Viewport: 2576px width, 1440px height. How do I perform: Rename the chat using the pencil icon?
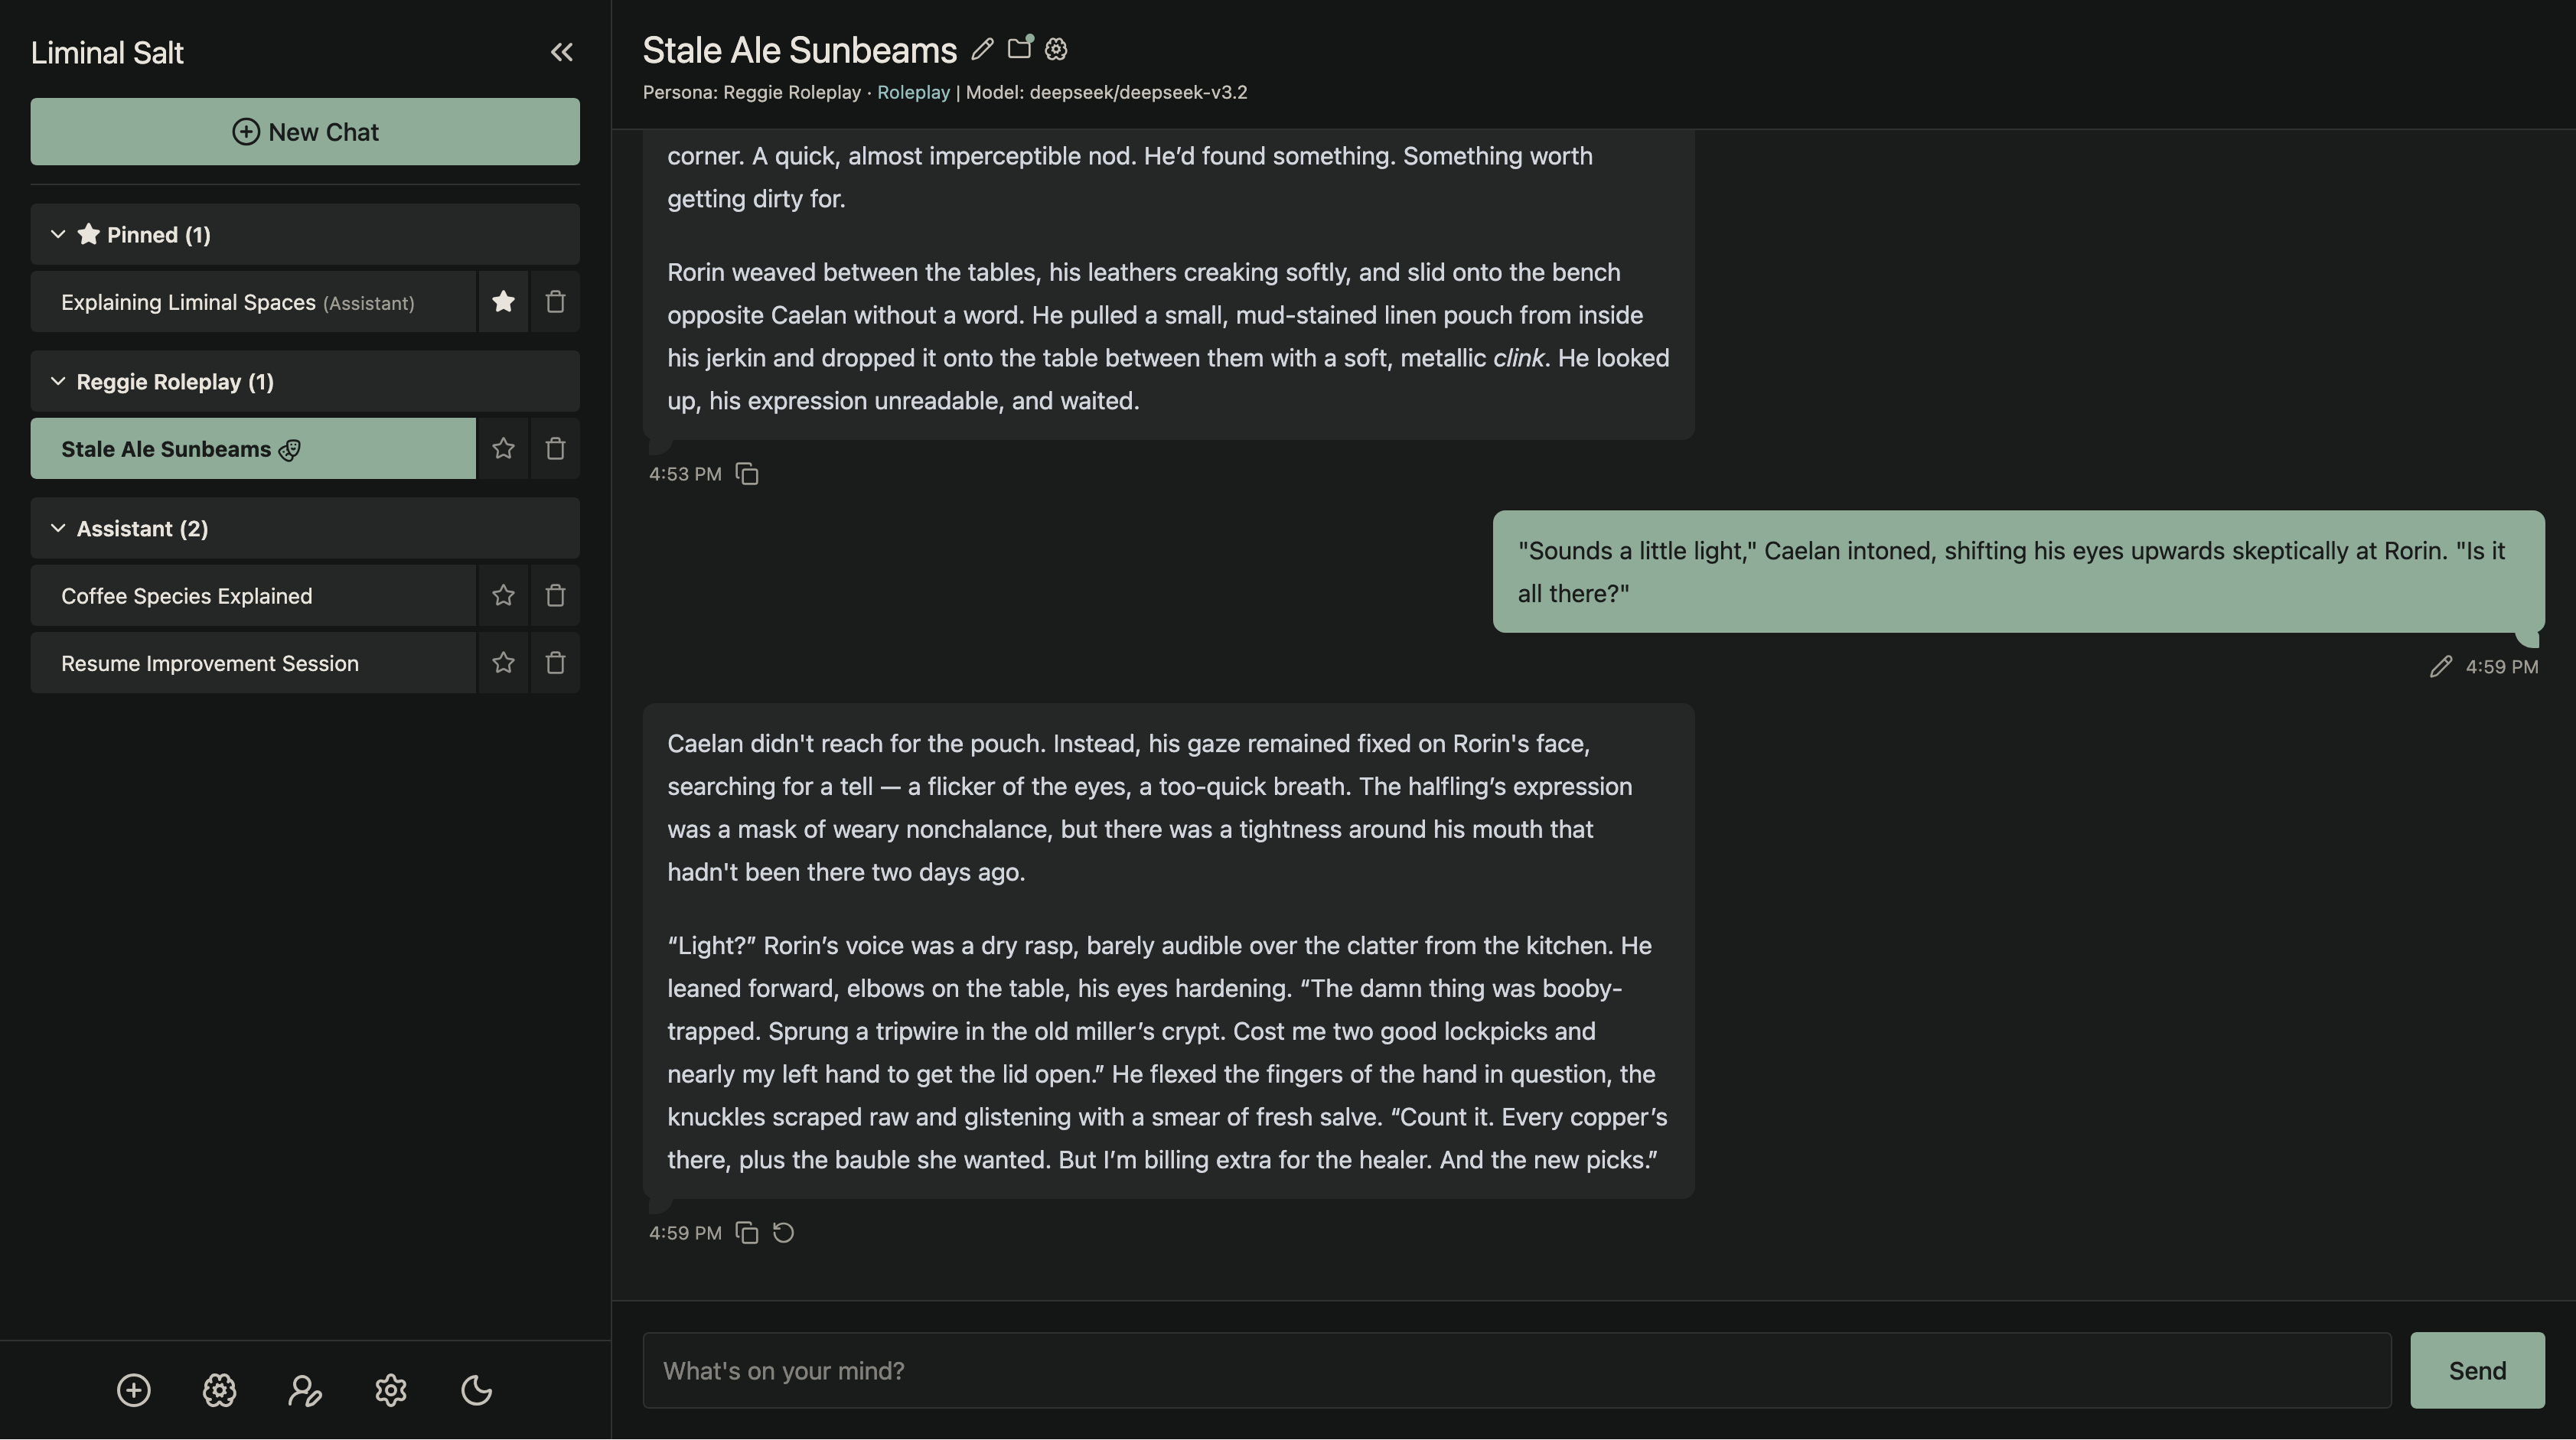point(980,49)
